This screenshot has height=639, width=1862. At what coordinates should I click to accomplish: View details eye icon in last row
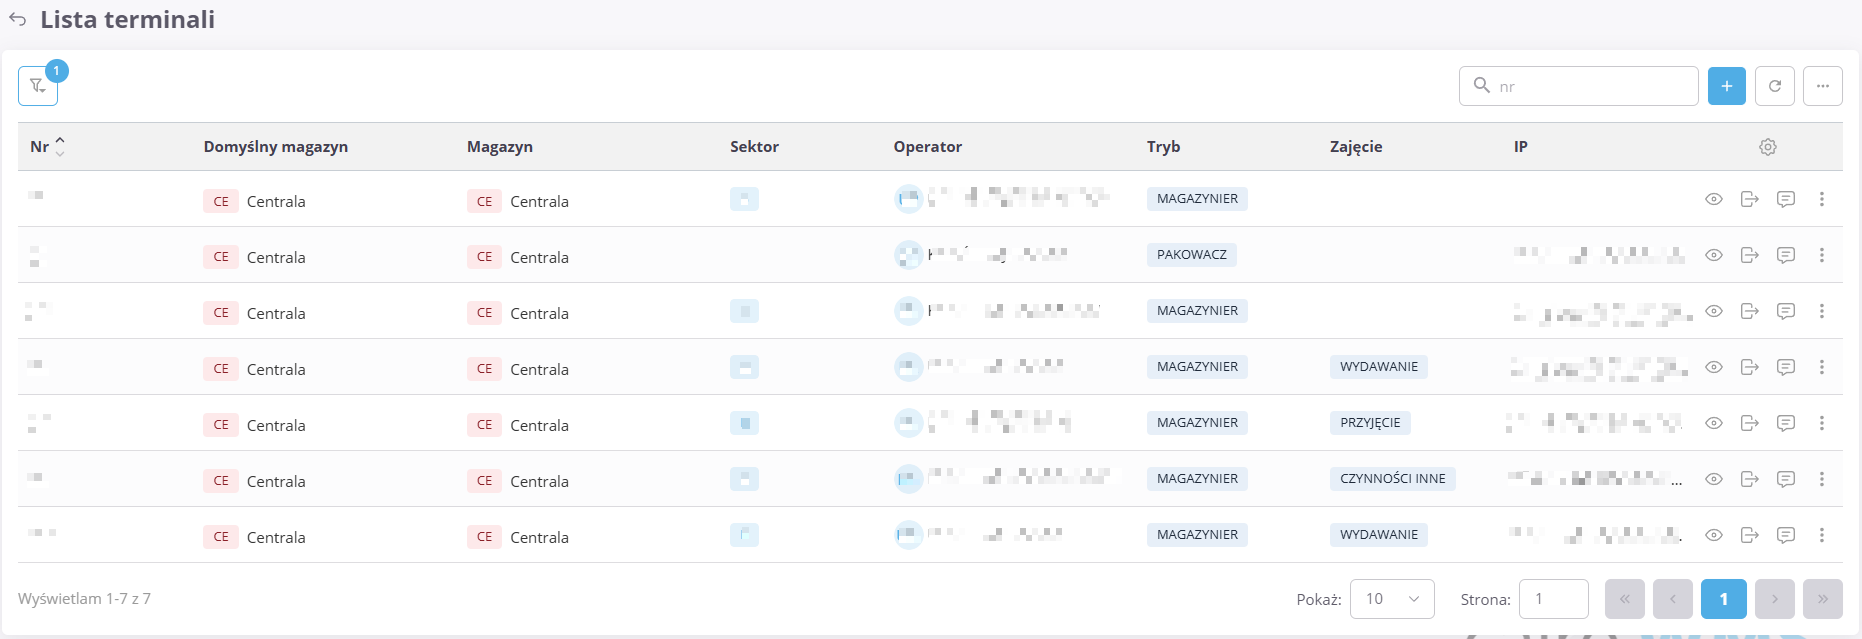point(1714,535)
